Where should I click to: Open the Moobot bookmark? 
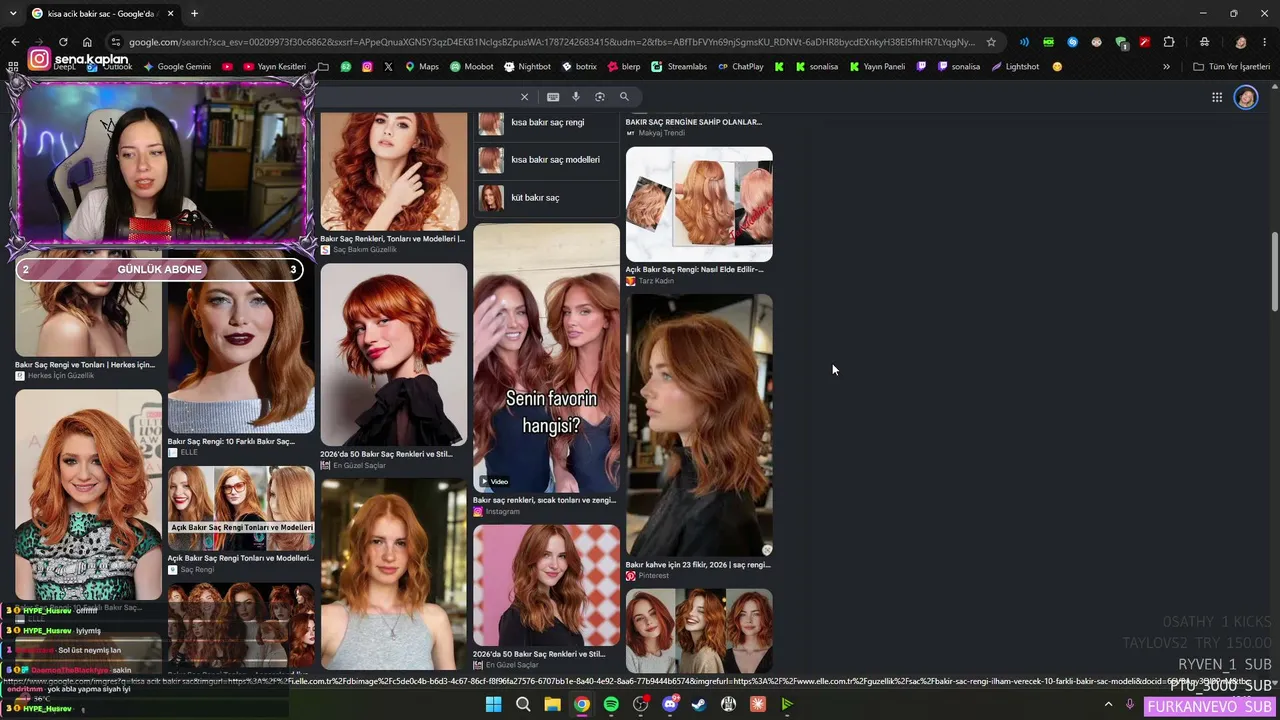pos(471,67)
